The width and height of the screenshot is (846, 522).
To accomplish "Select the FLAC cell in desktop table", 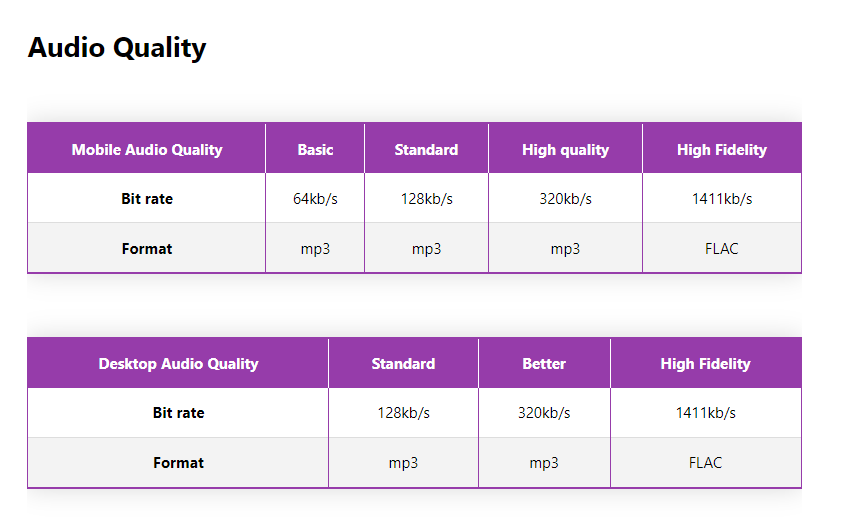I will (x=706, y=463).
